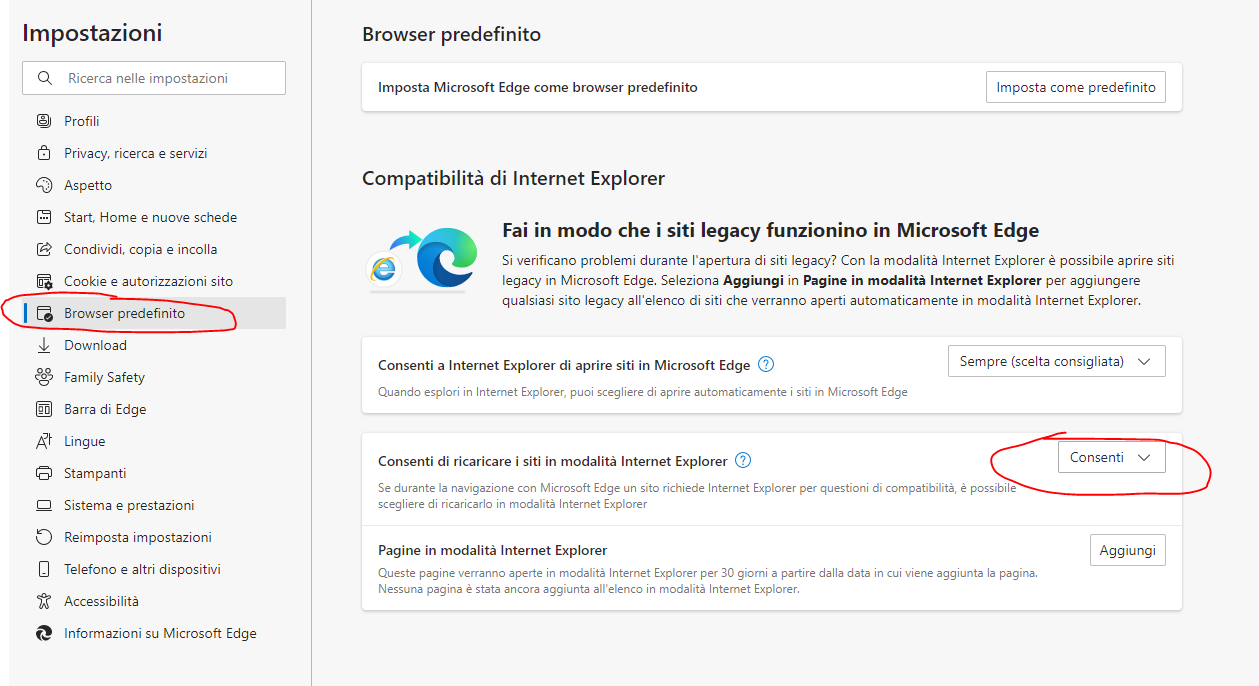Click the Stampanti printer icon
The height and width of the screenshot is (686, 1259).
(44, 473)
